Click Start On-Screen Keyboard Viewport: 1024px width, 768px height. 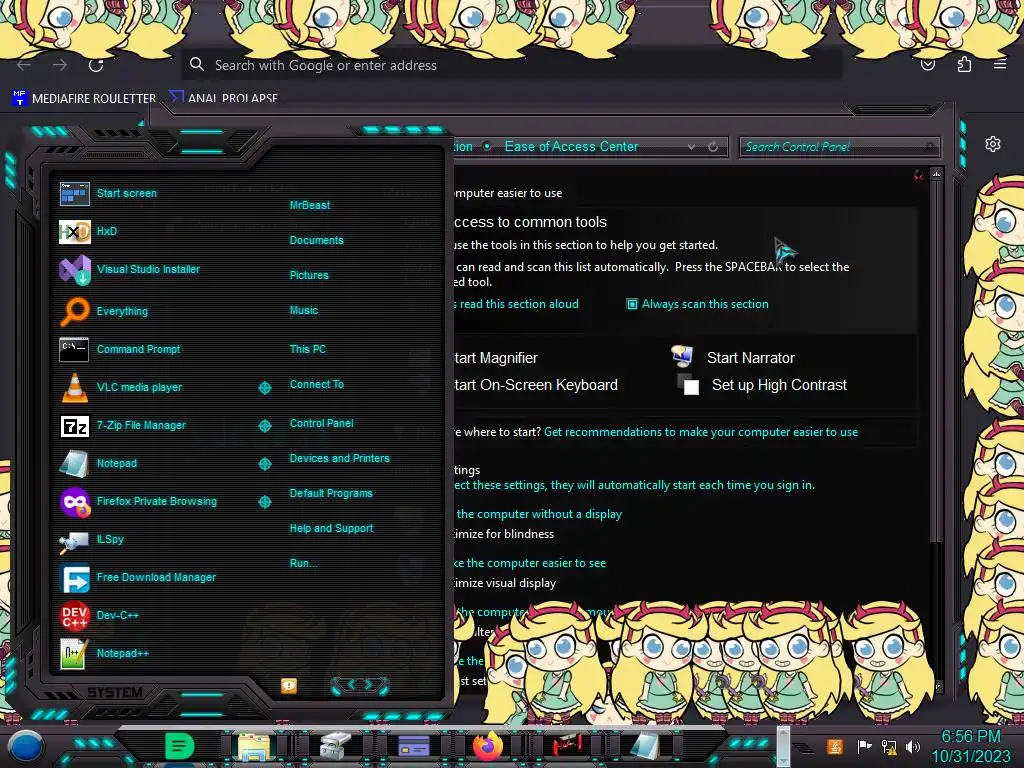point(536,385)
